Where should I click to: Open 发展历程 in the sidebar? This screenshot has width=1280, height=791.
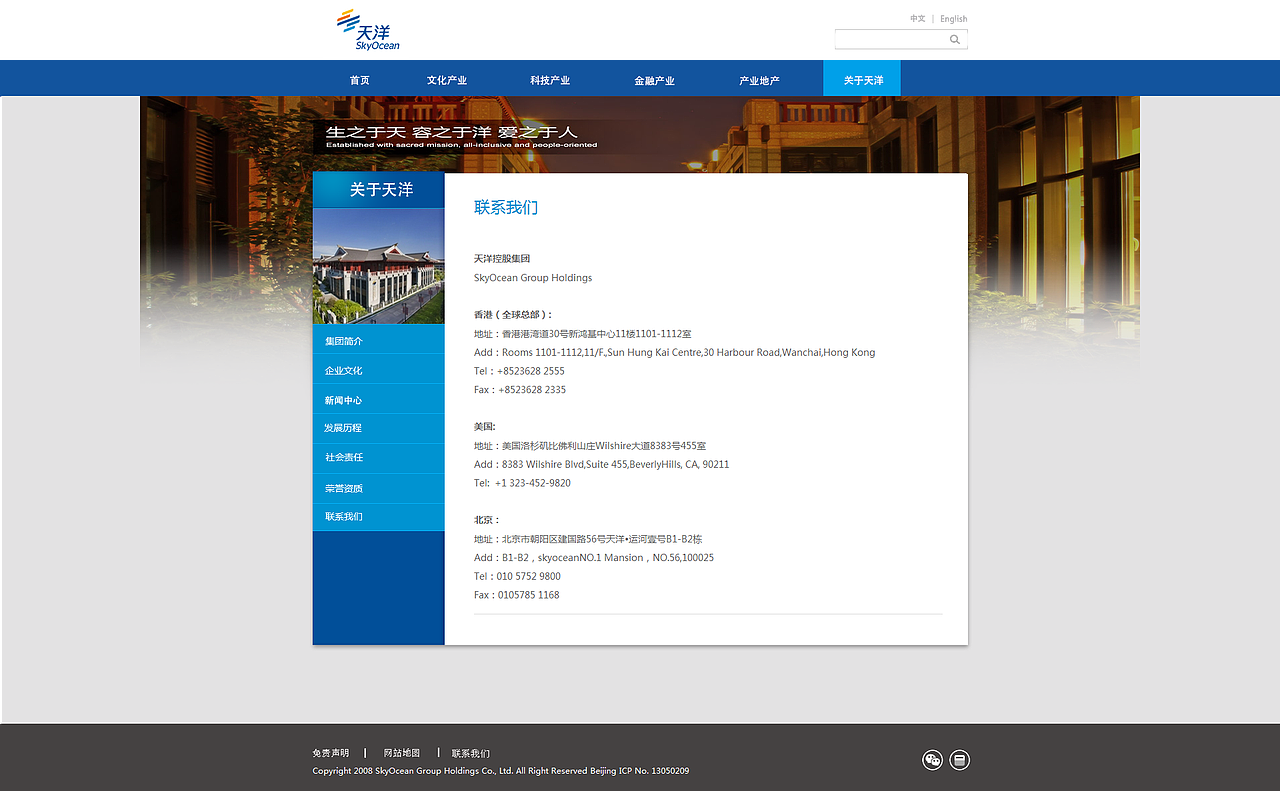tap(378, 428)
